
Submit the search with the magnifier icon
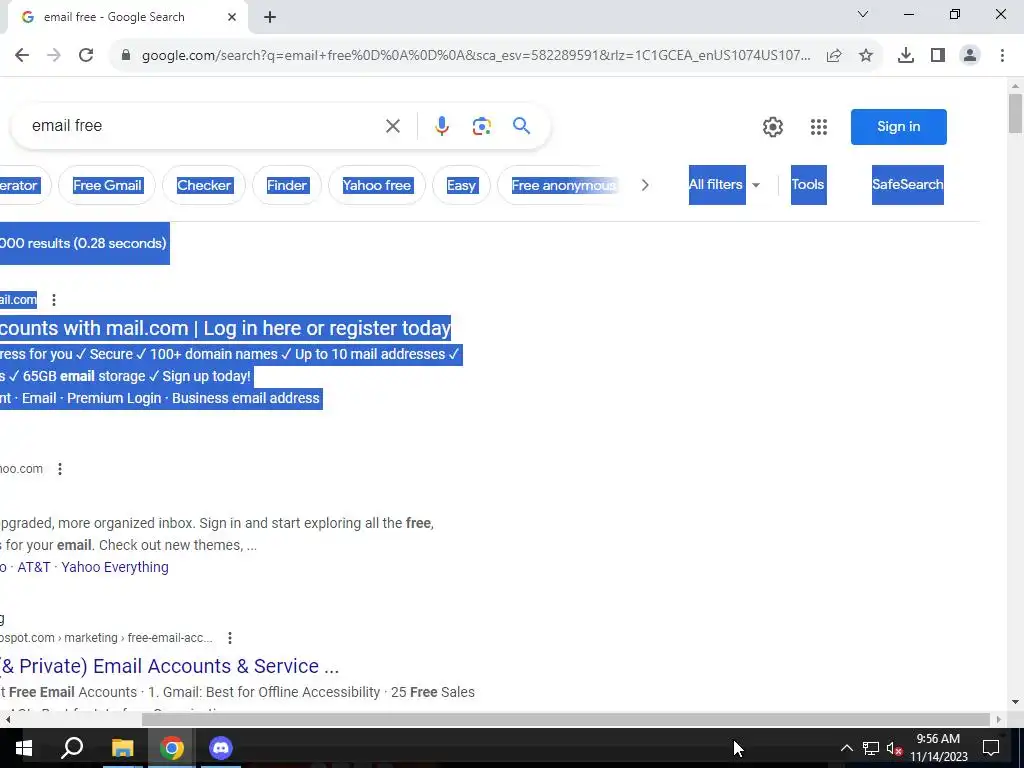(521, 125)
